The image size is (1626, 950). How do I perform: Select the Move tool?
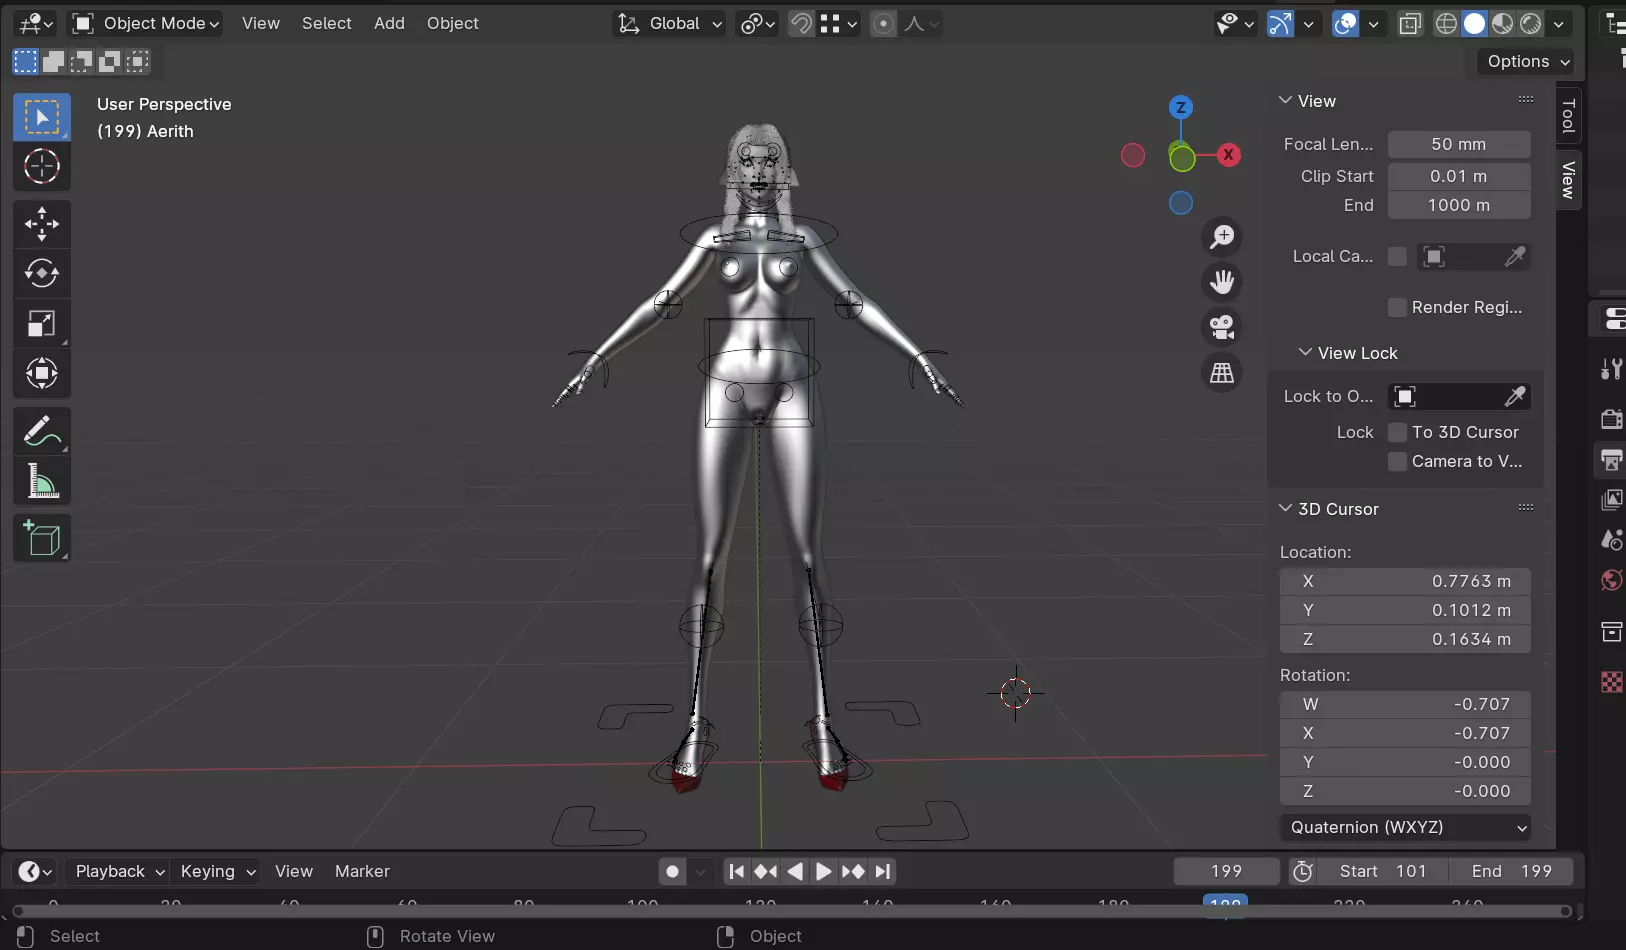pos(42,223)
